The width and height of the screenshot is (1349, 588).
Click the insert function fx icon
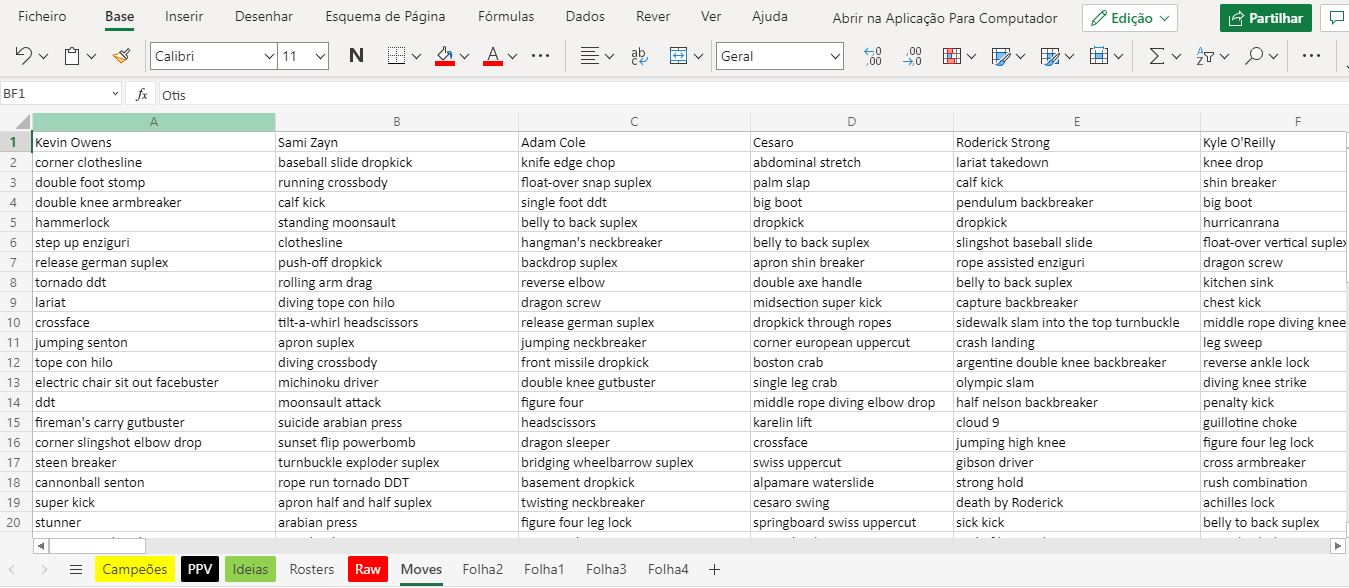[x=142, y=95]
